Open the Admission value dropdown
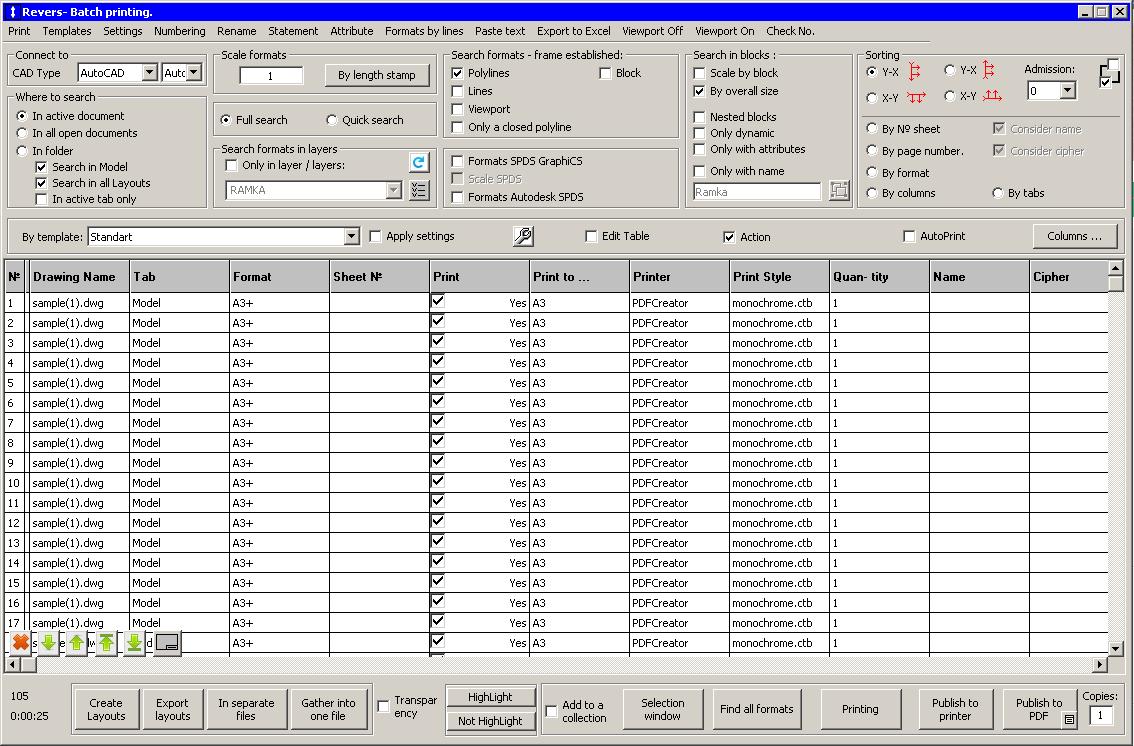 click(1066, 90)
